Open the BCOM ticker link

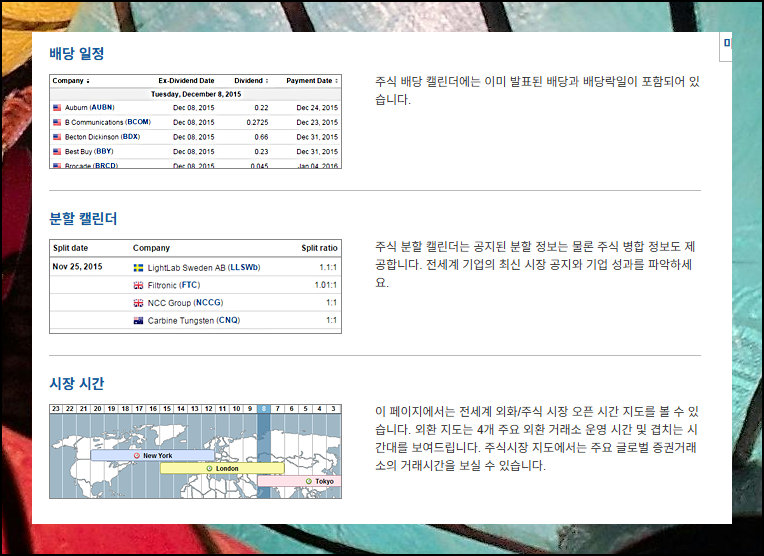(138, 122)
